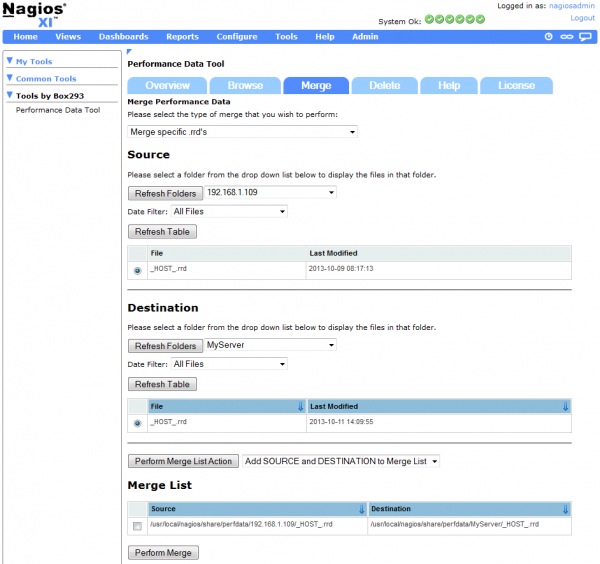Select the Destination _HOST_.rrd radio button
Image resolution: width=600 pixels, height=564 pixels.
click(136, 423)
